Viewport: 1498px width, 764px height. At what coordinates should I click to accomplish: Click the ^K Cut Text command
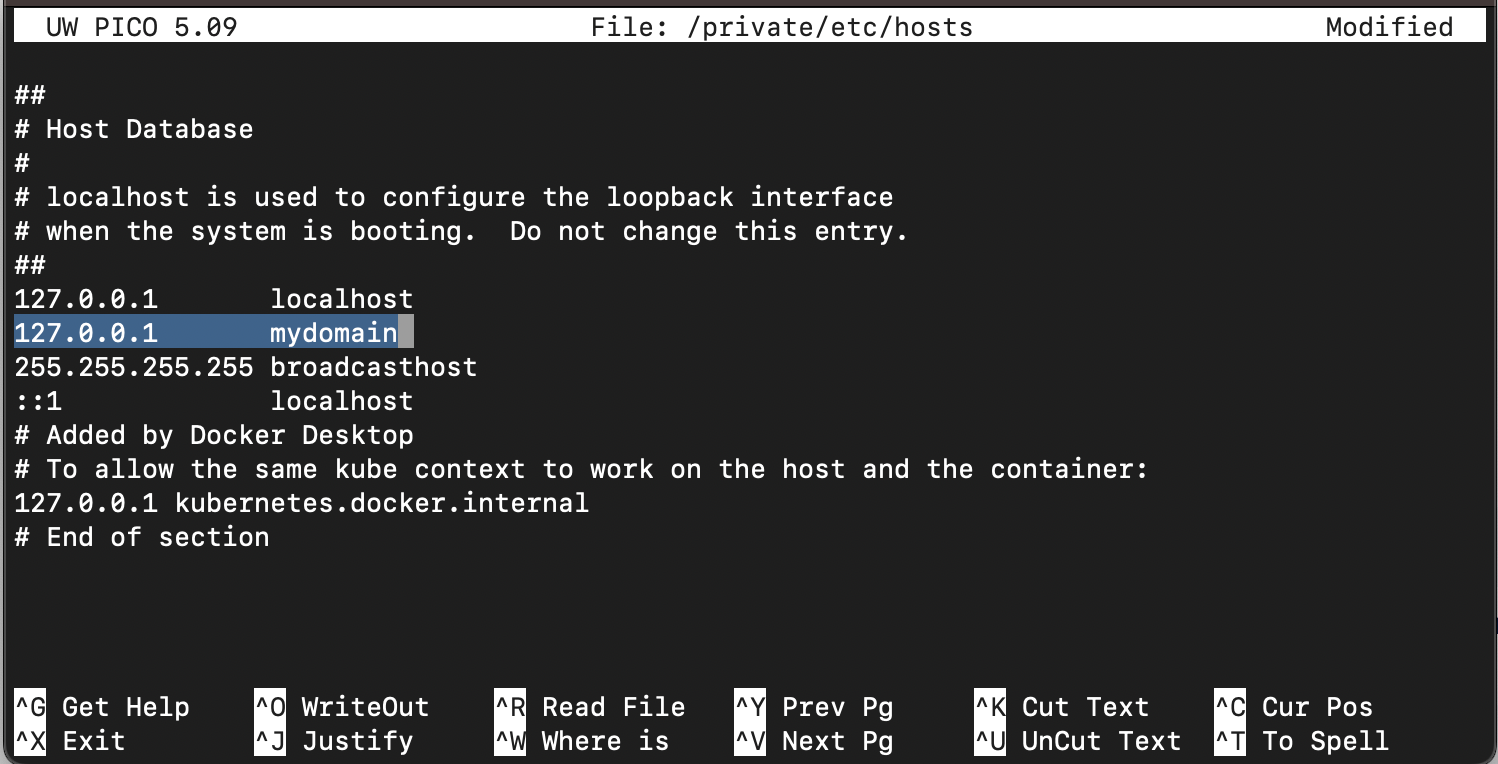(x=1062, y=707)
